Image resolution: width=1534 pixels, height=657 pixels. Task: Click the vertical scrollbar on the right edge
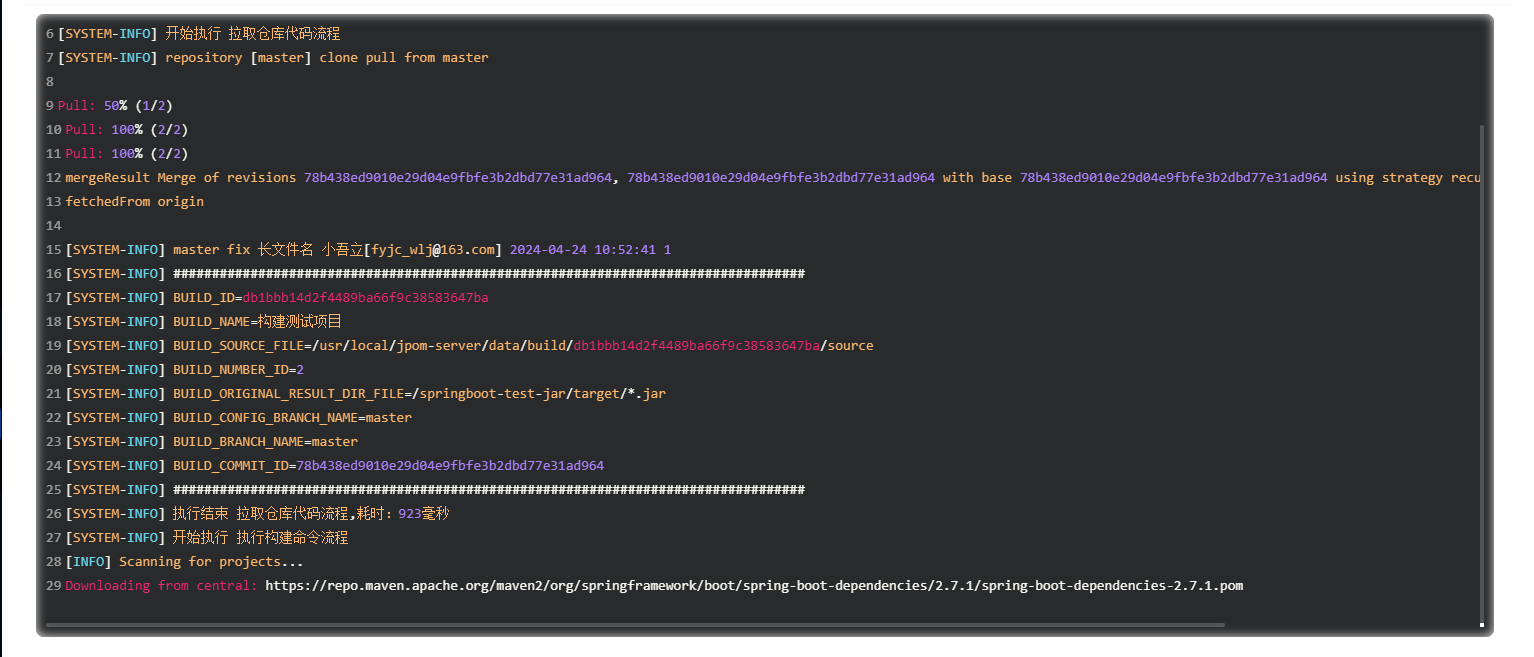pyautogui.click(x=1482, y=370)
